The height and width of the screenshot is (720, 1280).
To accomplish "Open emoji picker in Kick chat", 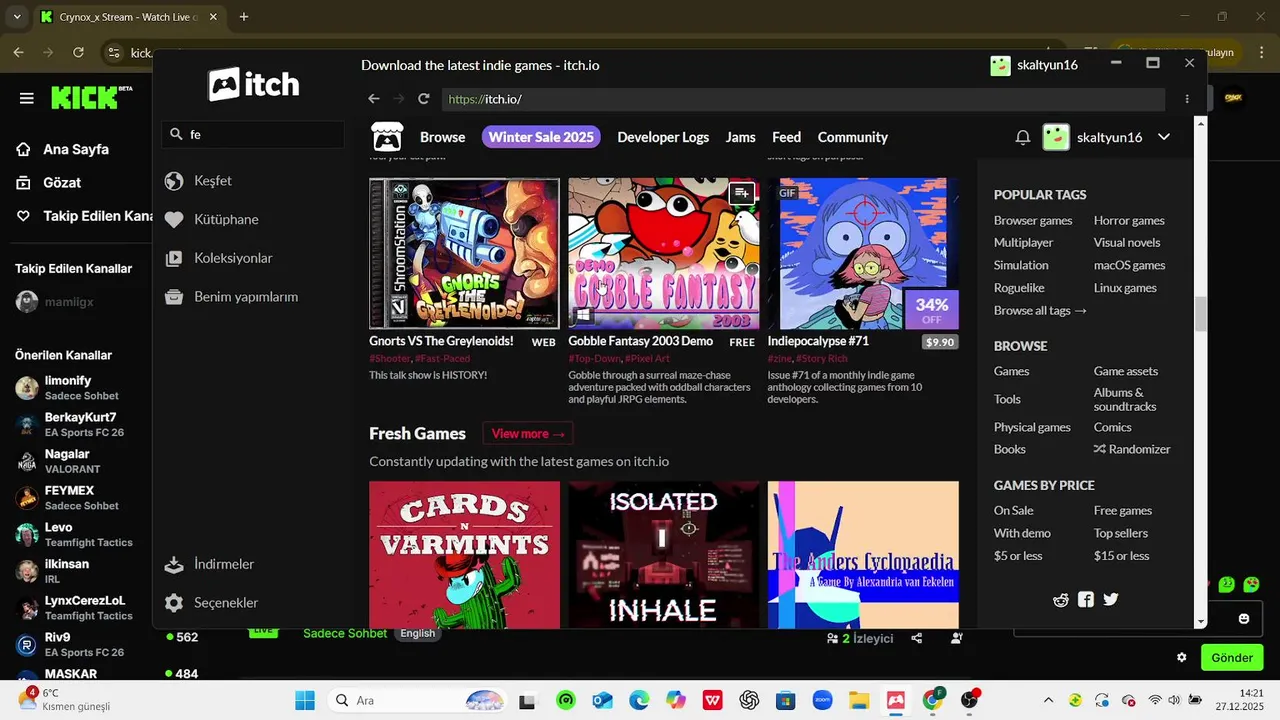I will click(x=1244, y=619).
